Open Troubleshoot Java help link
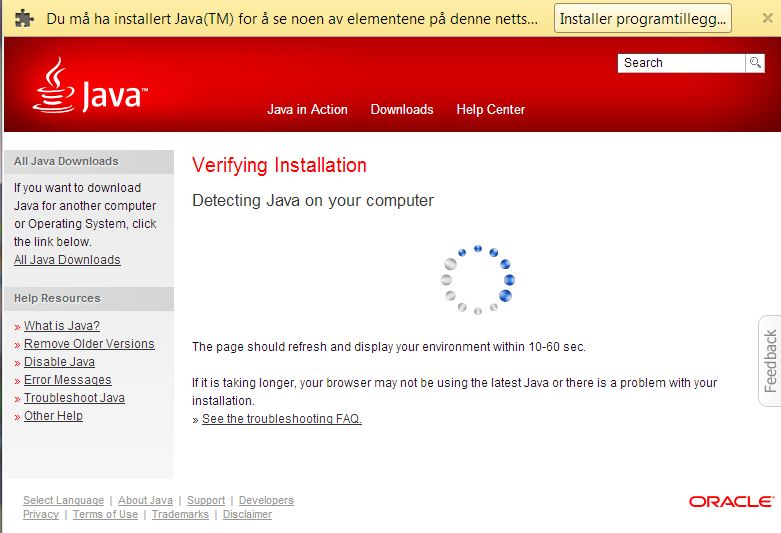The width and height of the screenshot is (781, 533). click(74, 398)
